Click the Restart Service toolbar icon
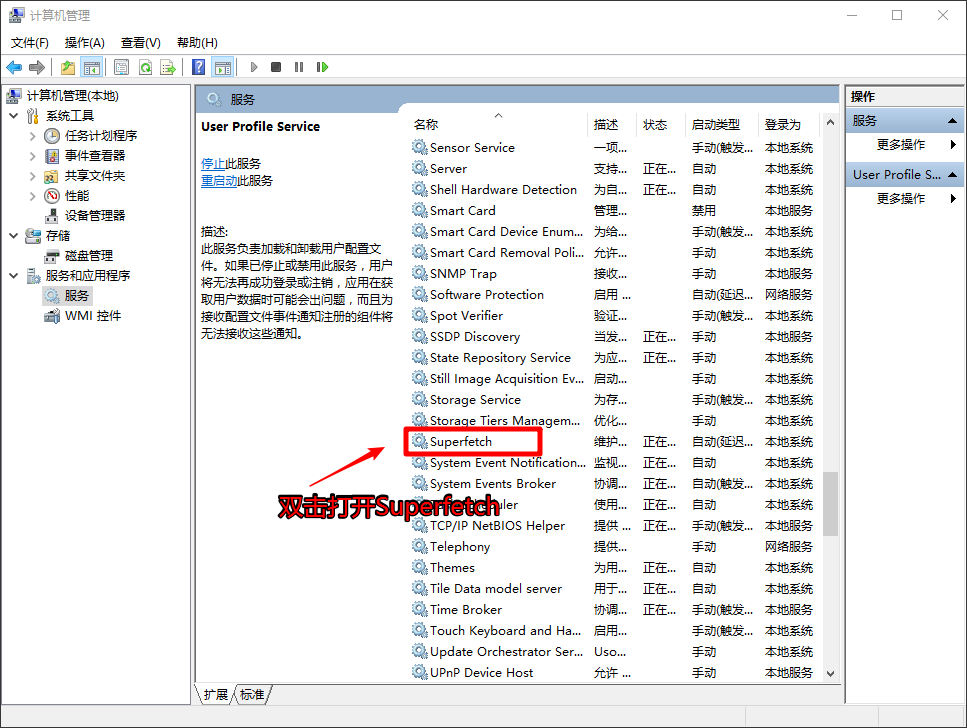 [x=322, y=67]
